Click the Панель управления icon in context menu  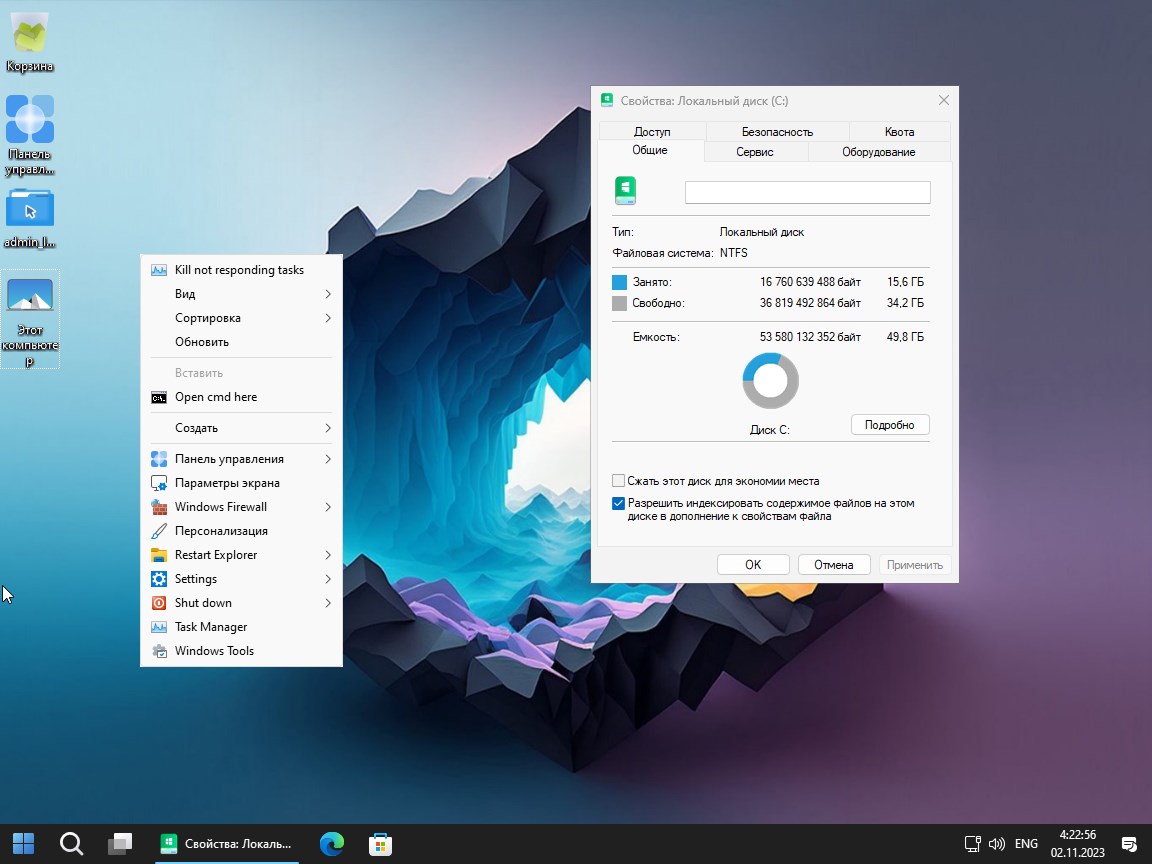point(159,459)
